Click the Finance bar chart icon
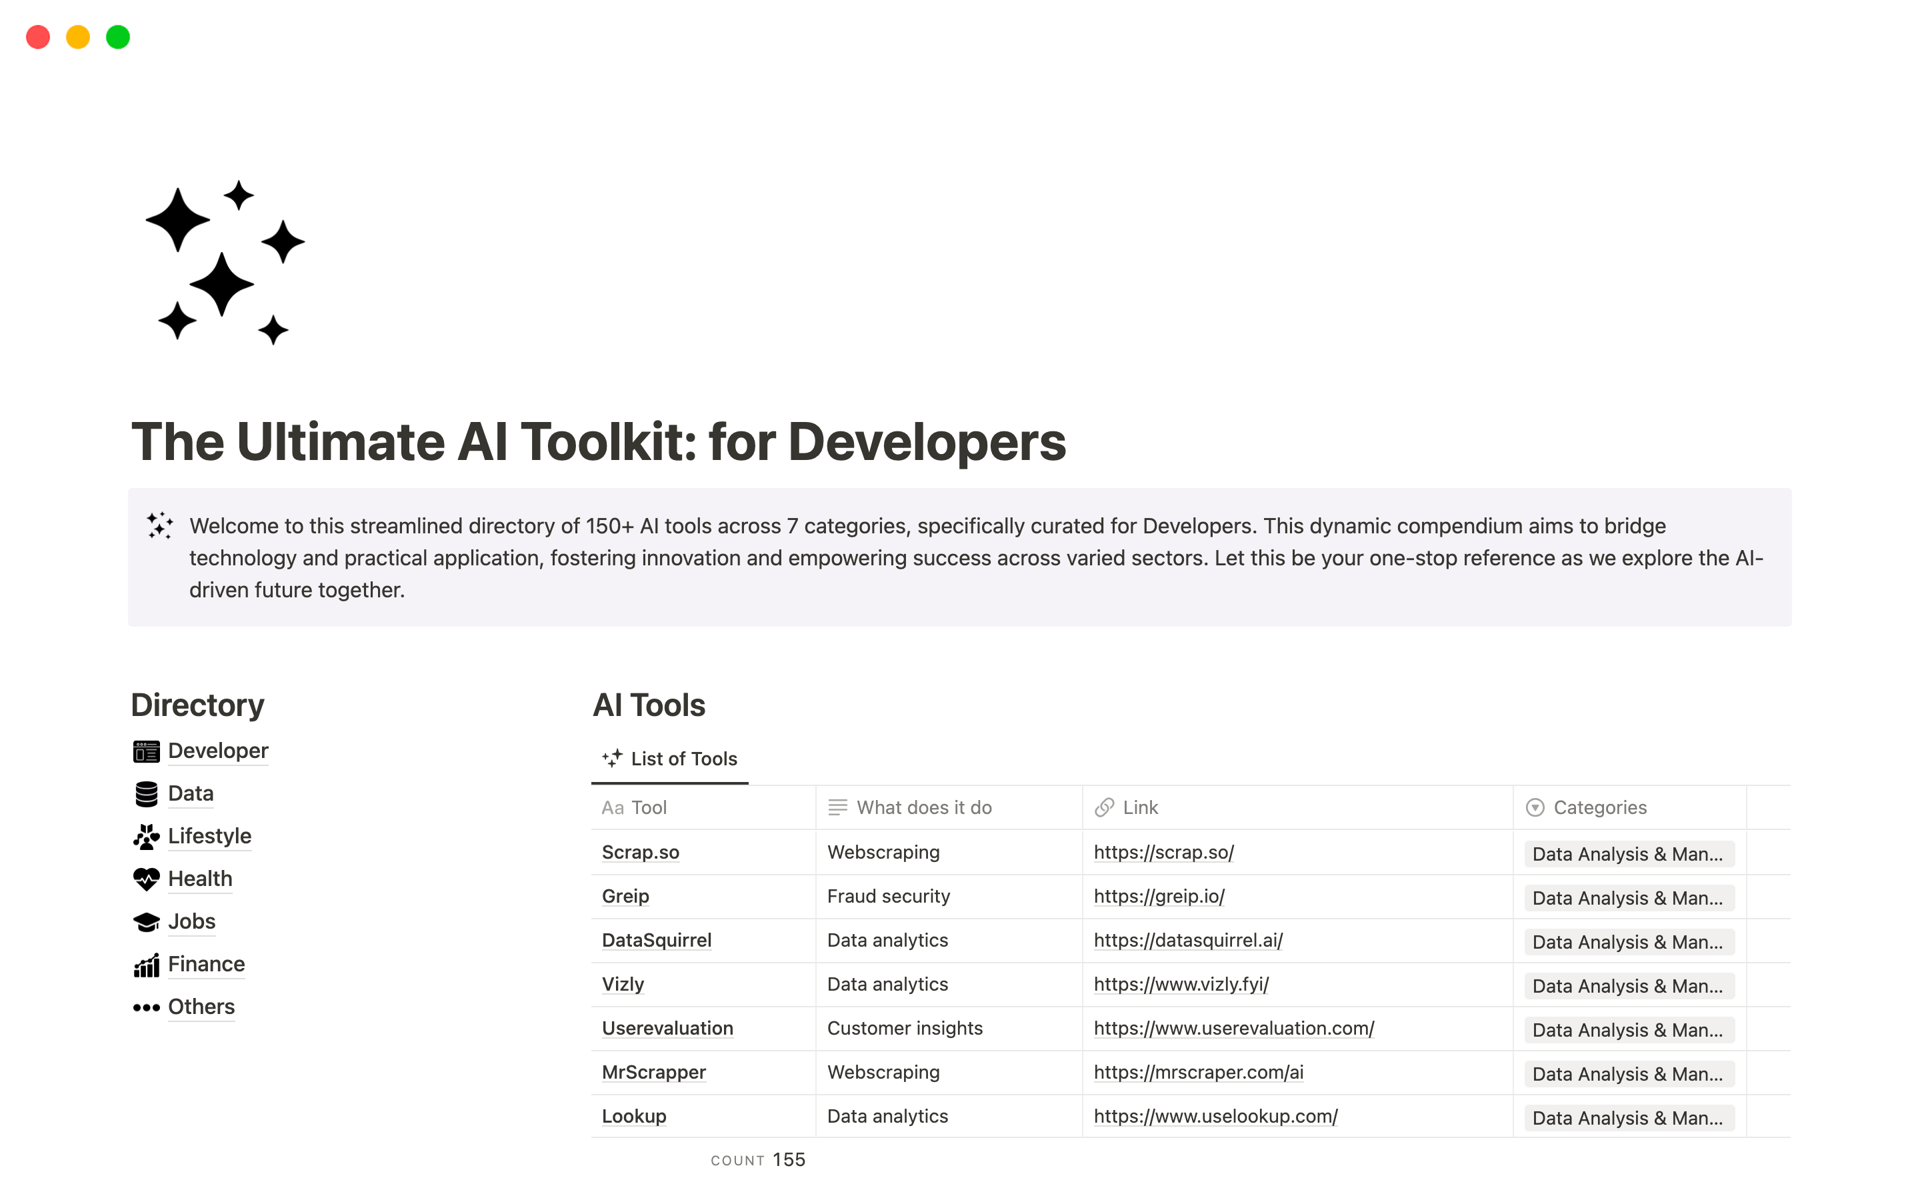This screenshot has width=1920, height=1200. (146, 965)
